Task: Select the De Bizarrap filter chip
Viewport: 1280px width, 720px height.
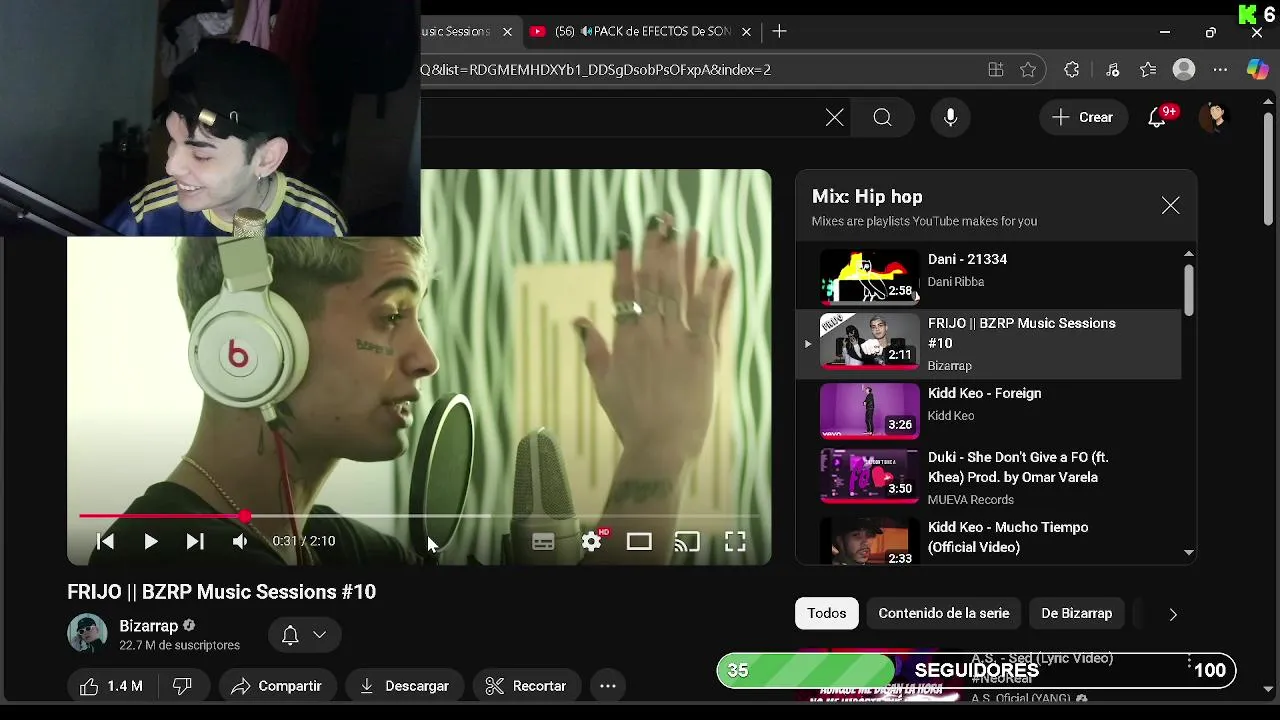Action: point(1076,613)
